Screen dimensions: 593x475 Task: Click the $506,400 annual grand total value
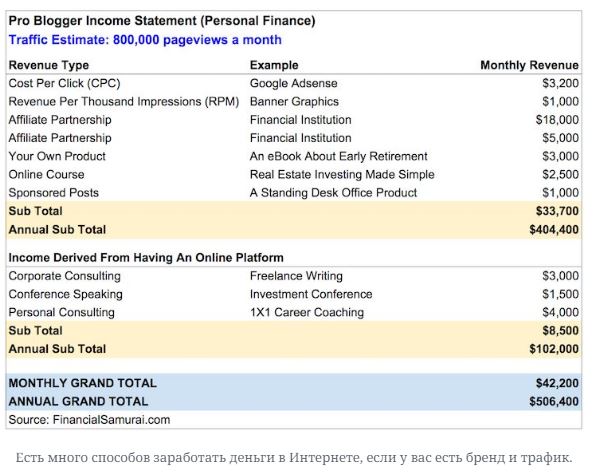coord(554,402)
